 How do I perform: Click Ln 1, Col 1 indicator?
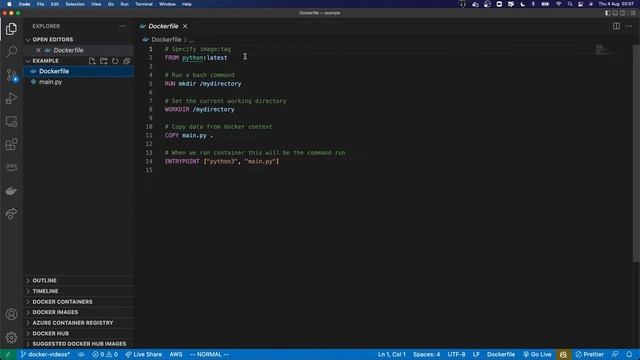(391, 354)
